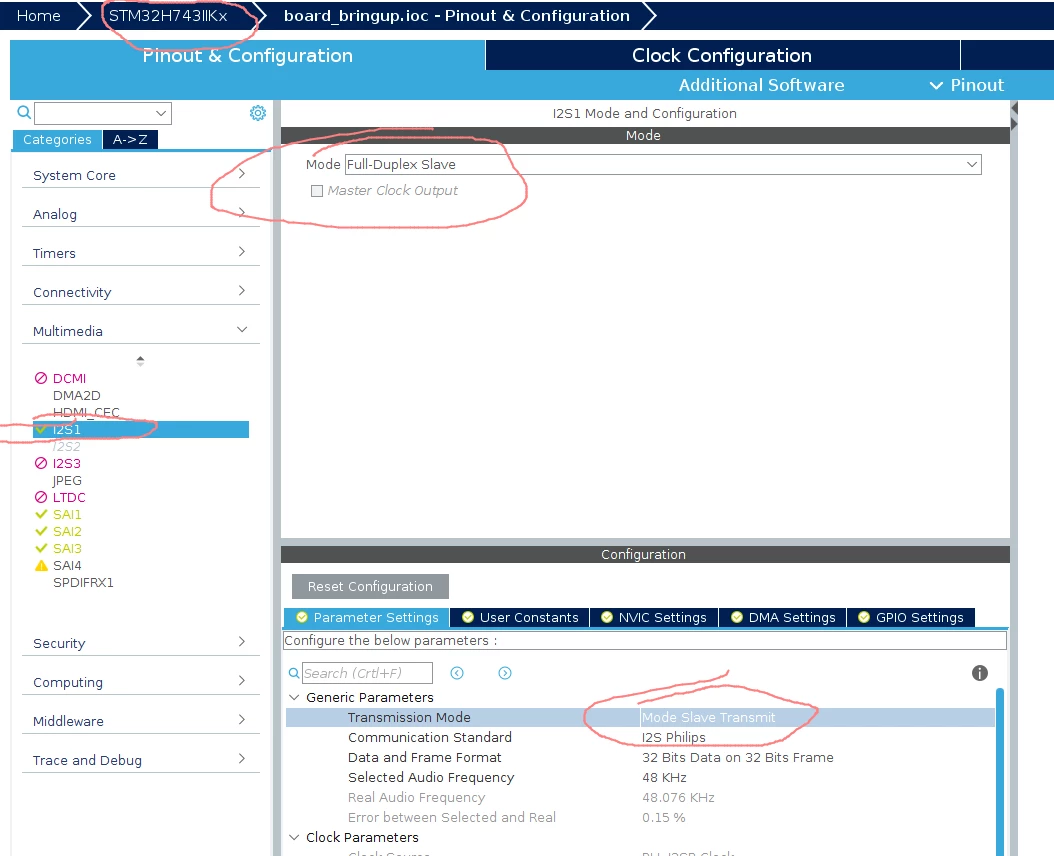The image size is (1054, 856).
Task: Open the Parameter Settings tab
Action: (367, 617)
